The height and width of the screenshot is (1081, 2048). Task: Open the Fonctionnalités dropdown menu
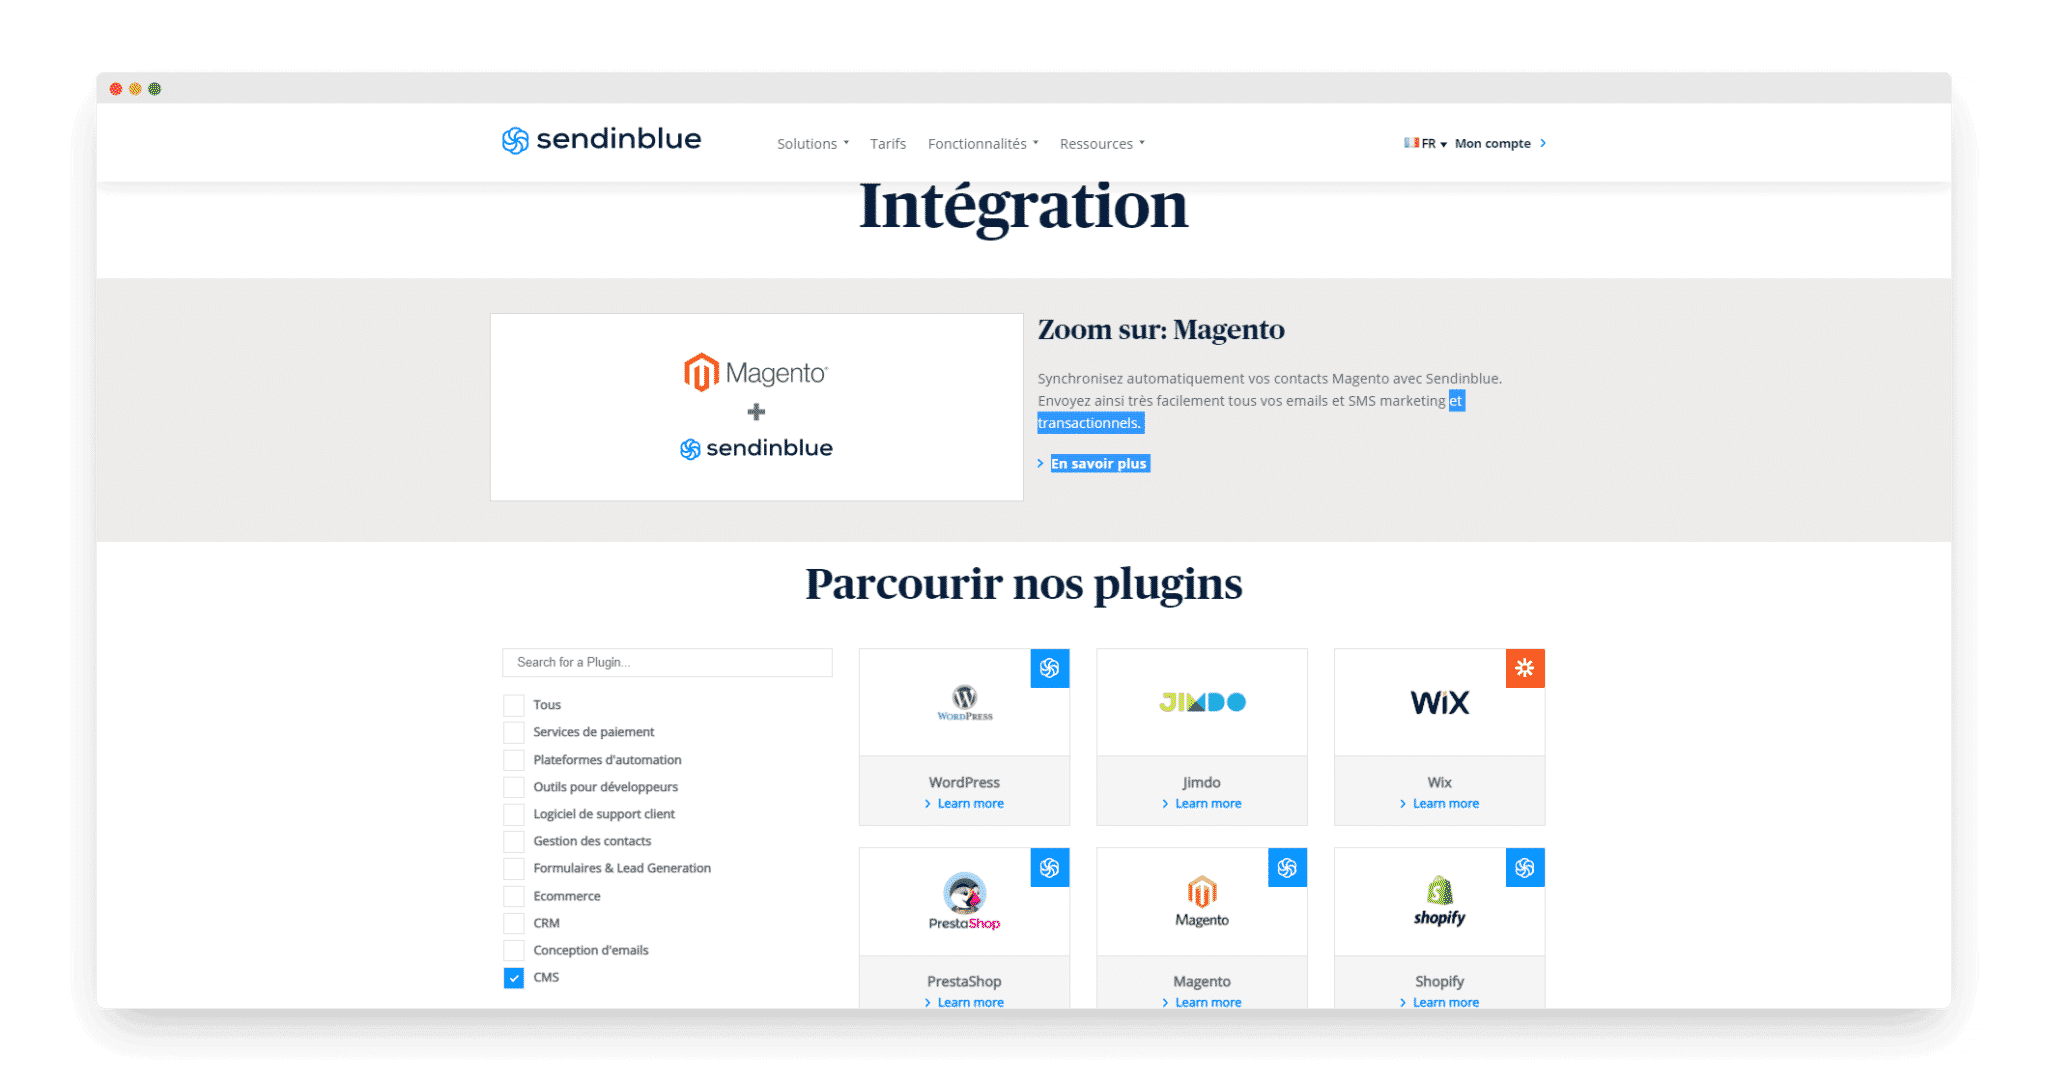click(x=983, y=144)
